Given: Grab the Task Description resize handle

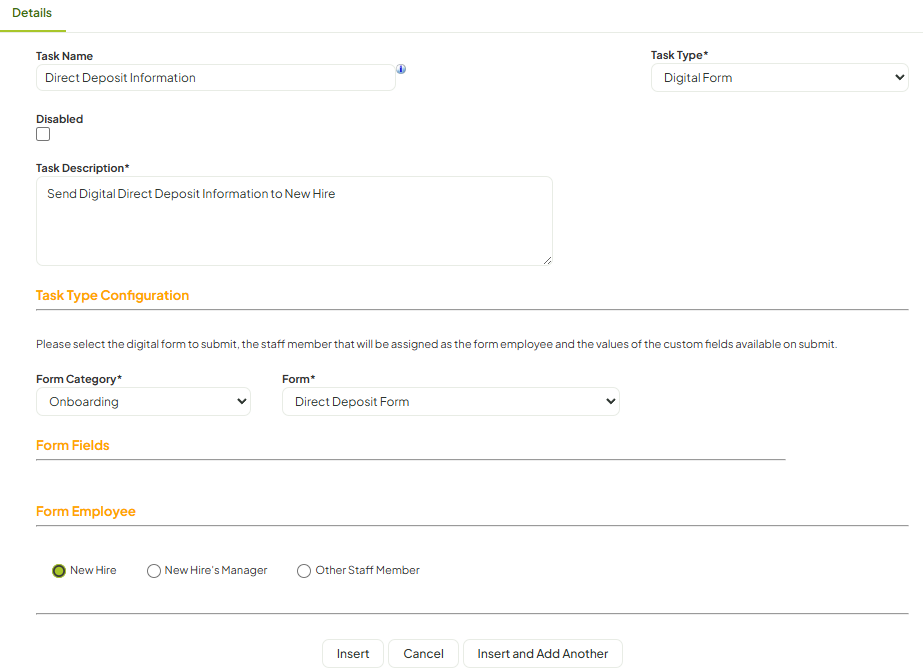Looking at the screenshot, I should [x=547, y=261].
